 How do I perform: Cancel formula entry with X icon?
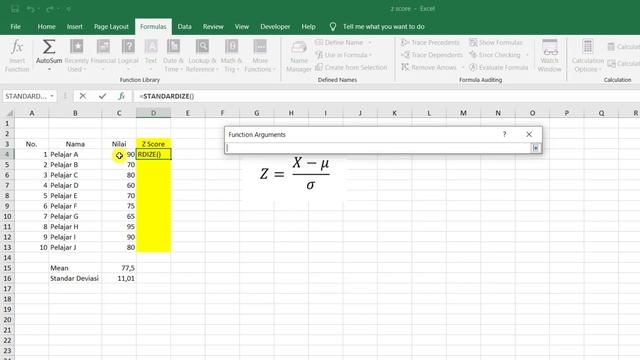pos(82,96)
